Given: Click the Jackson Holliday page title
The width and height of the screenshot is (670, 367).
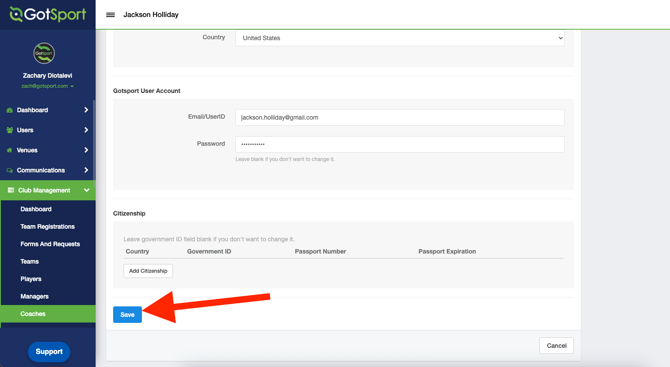Looking at the screenshot, I should [151, 15].
